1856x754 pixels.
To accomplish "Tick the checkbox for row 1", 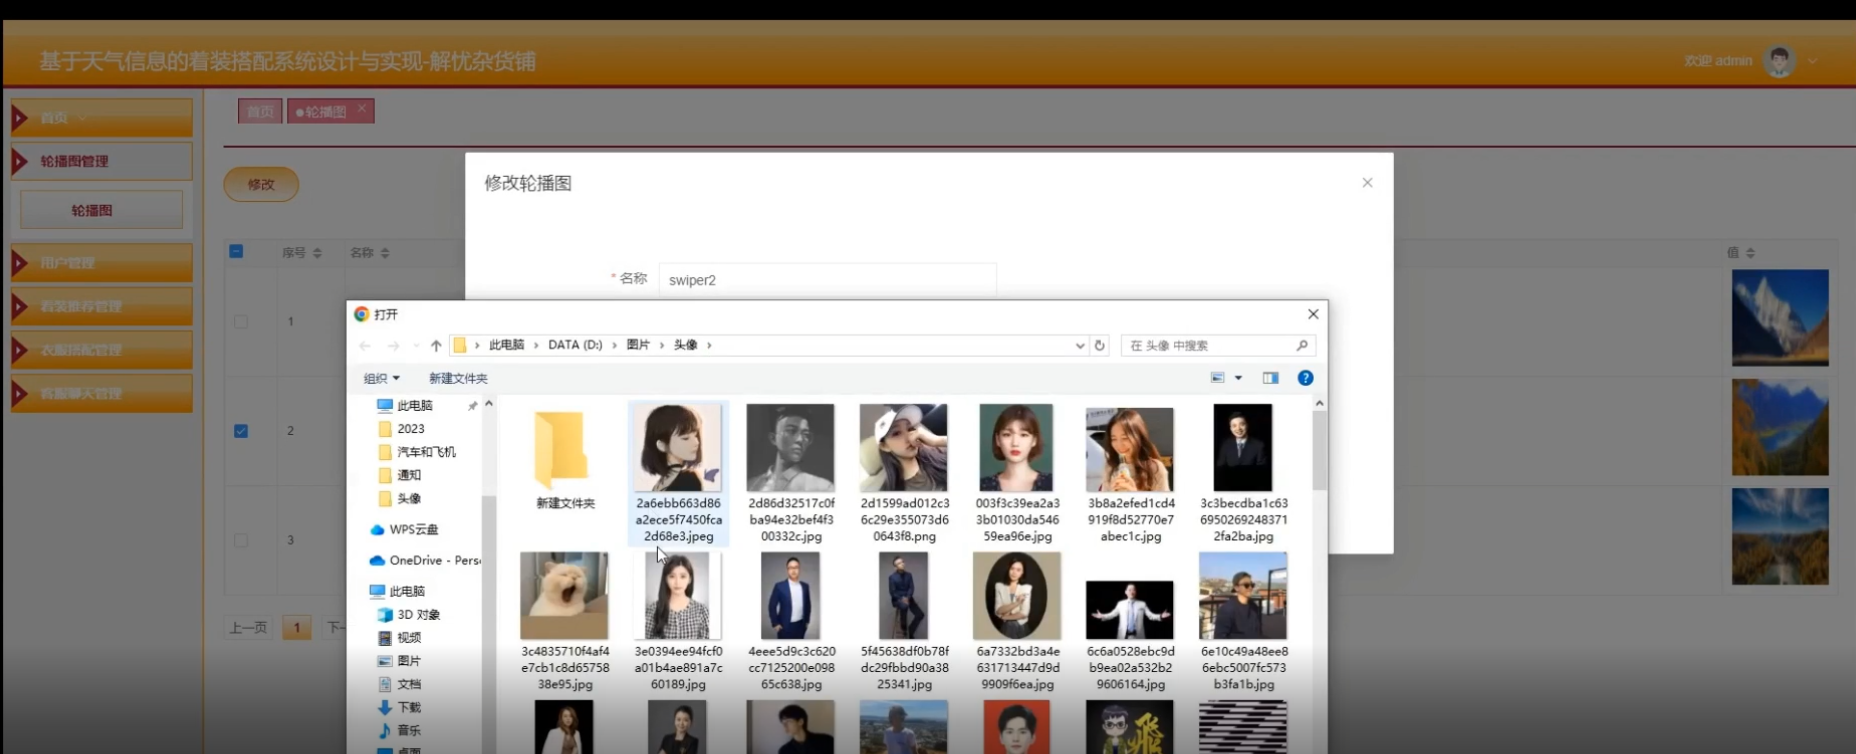I will (x=241, y=322).
